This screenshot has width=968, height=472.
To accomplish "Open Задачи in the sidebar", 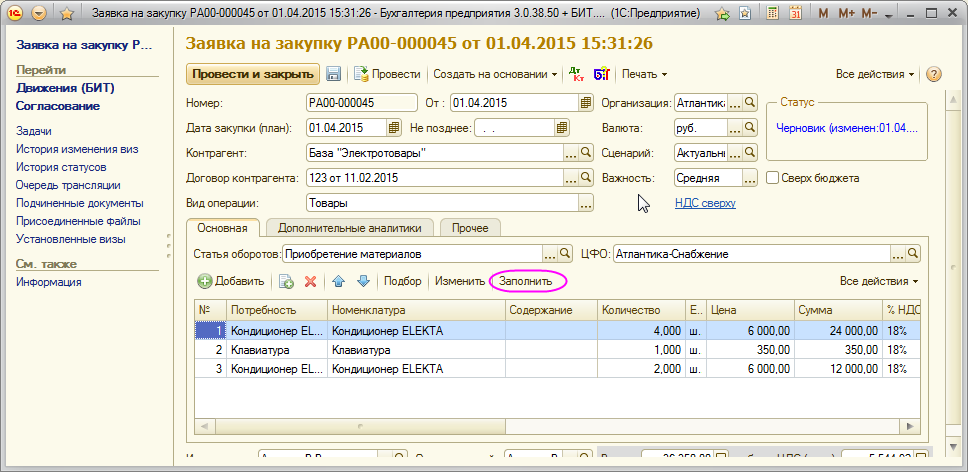I will pyautogui.click(x=34, y=131).
